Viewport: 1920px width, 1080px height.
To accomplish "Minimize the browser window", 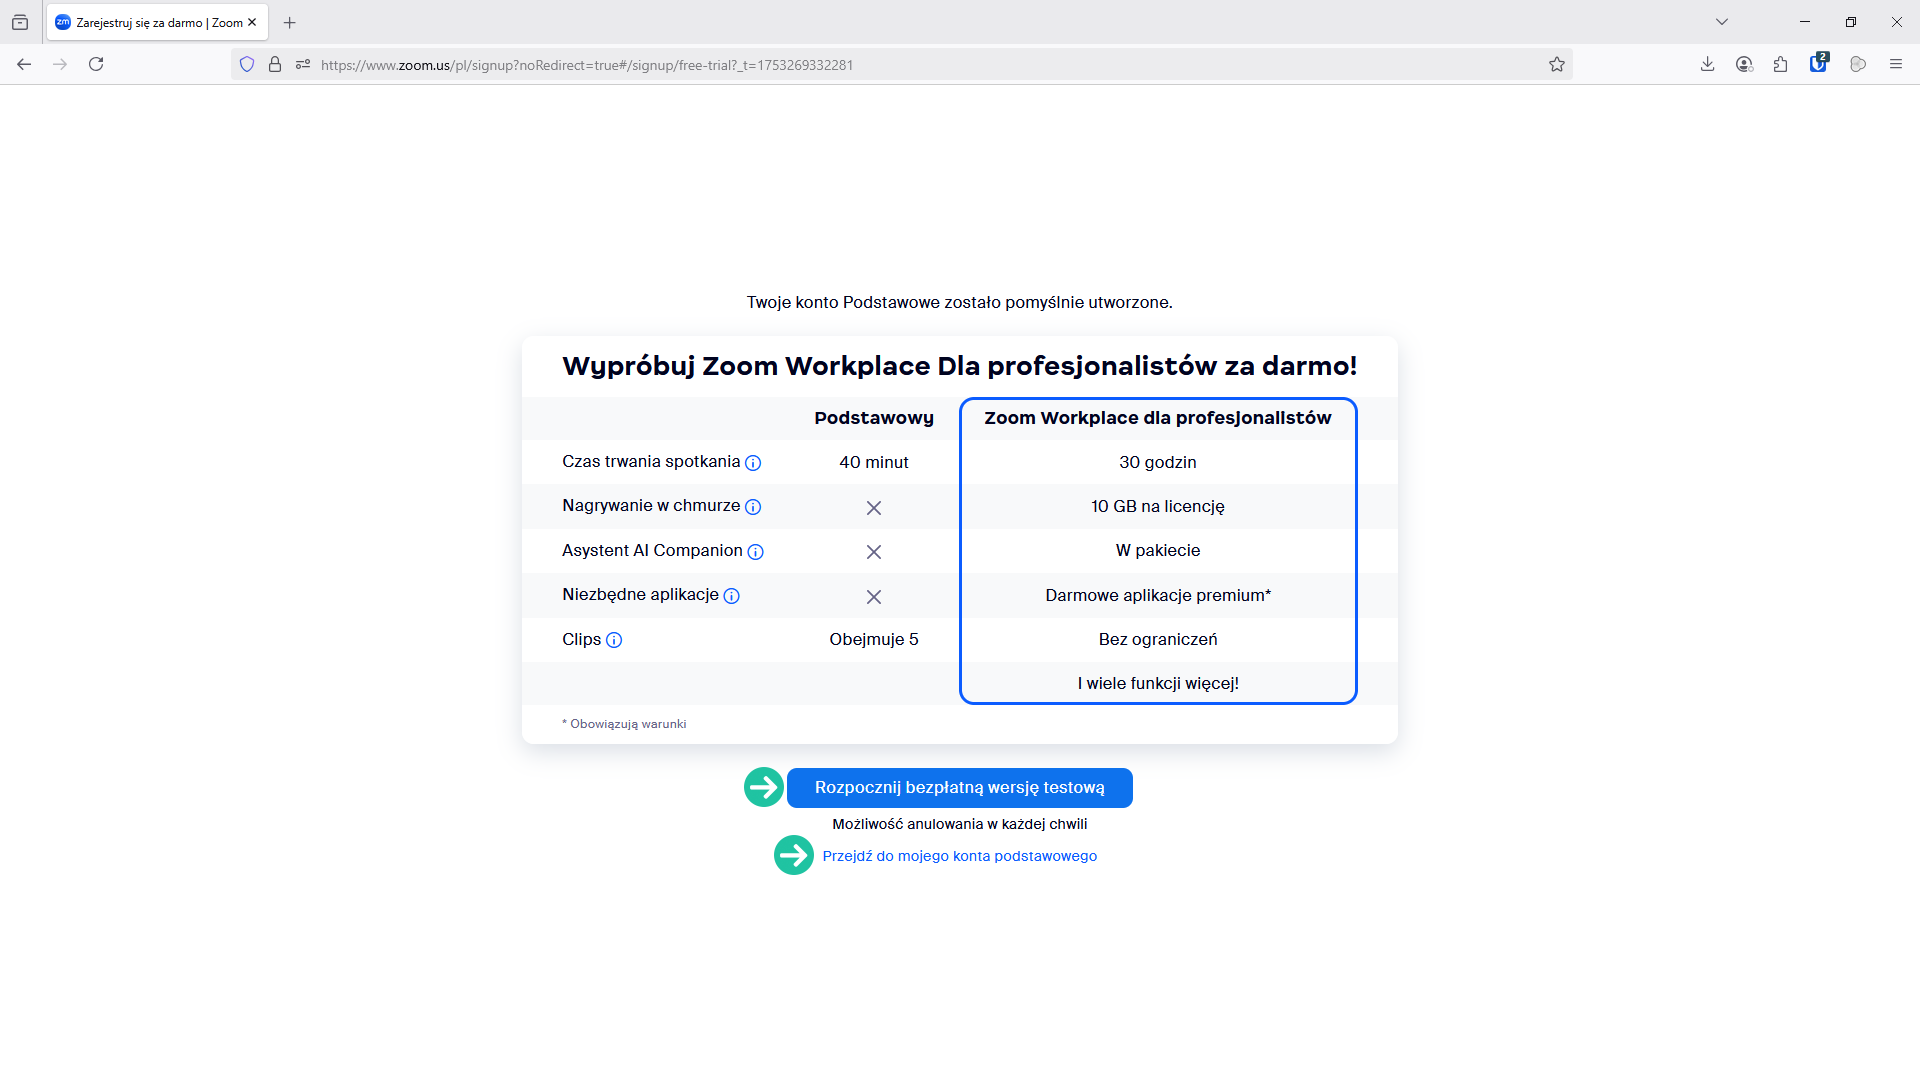I will pos(1805,22).
